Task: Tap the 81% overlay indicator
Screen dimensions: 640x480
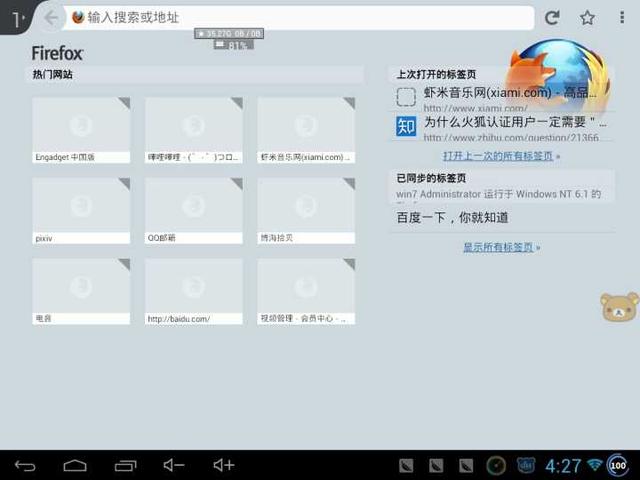Action: click(233, 45)
